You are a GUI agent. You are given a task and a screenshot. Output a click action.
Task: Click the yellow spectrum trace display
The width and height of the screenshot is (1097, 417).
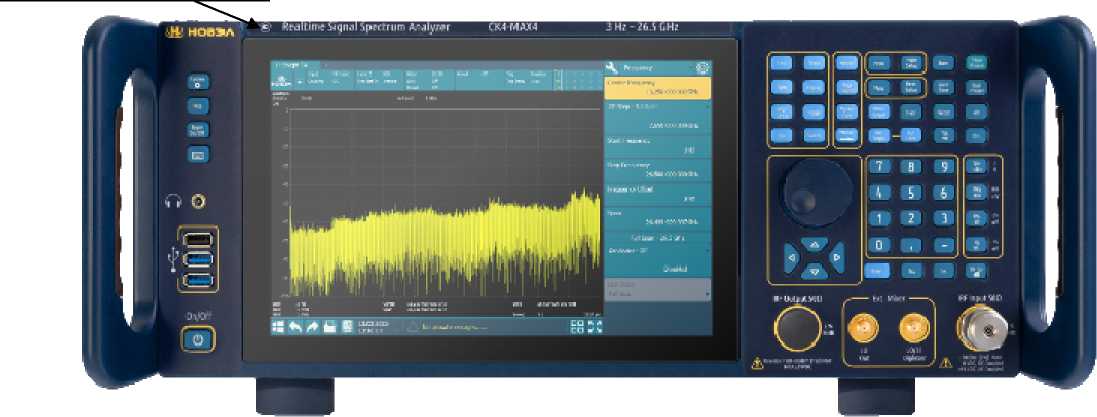coord(440,240)
